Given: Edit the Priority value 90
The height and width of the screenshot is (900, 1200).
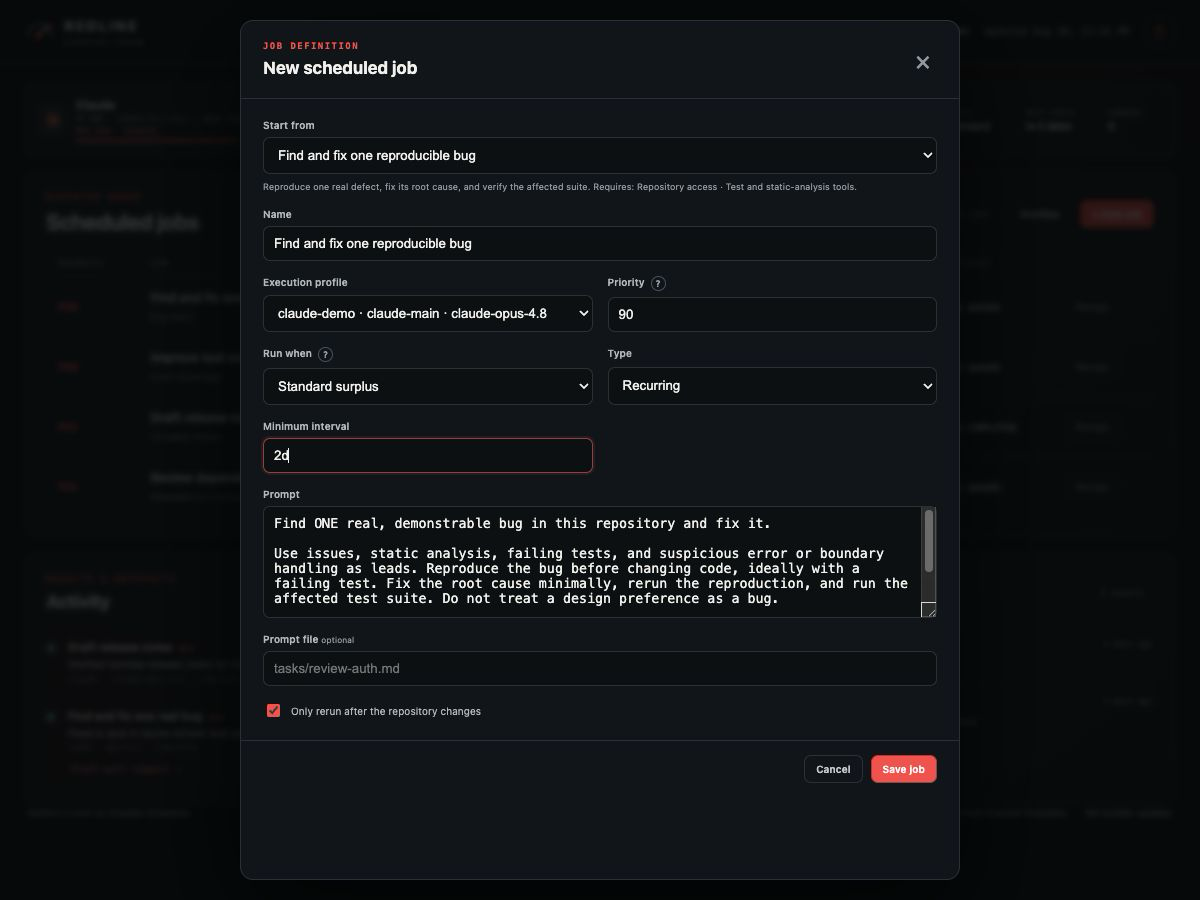Looking at the screenshot, I should pyautogui.click(x=772, y=314).
